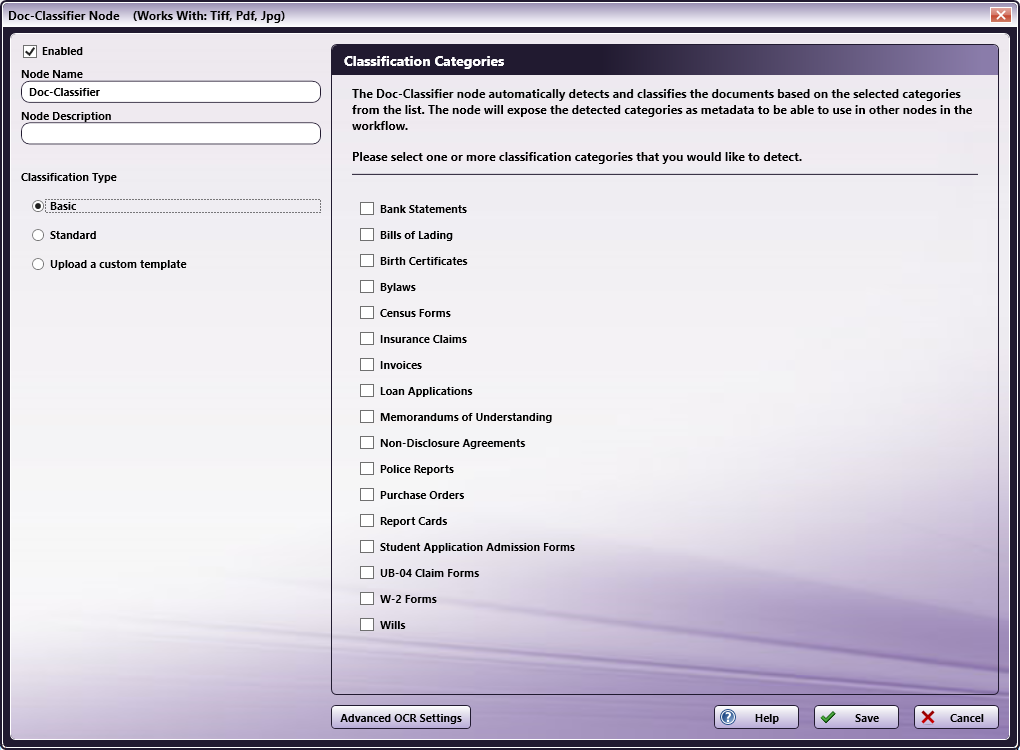Viewport: 1020px width, 750px height.
Task: Click the Node Name label
Action: click(x=52, y=74)
